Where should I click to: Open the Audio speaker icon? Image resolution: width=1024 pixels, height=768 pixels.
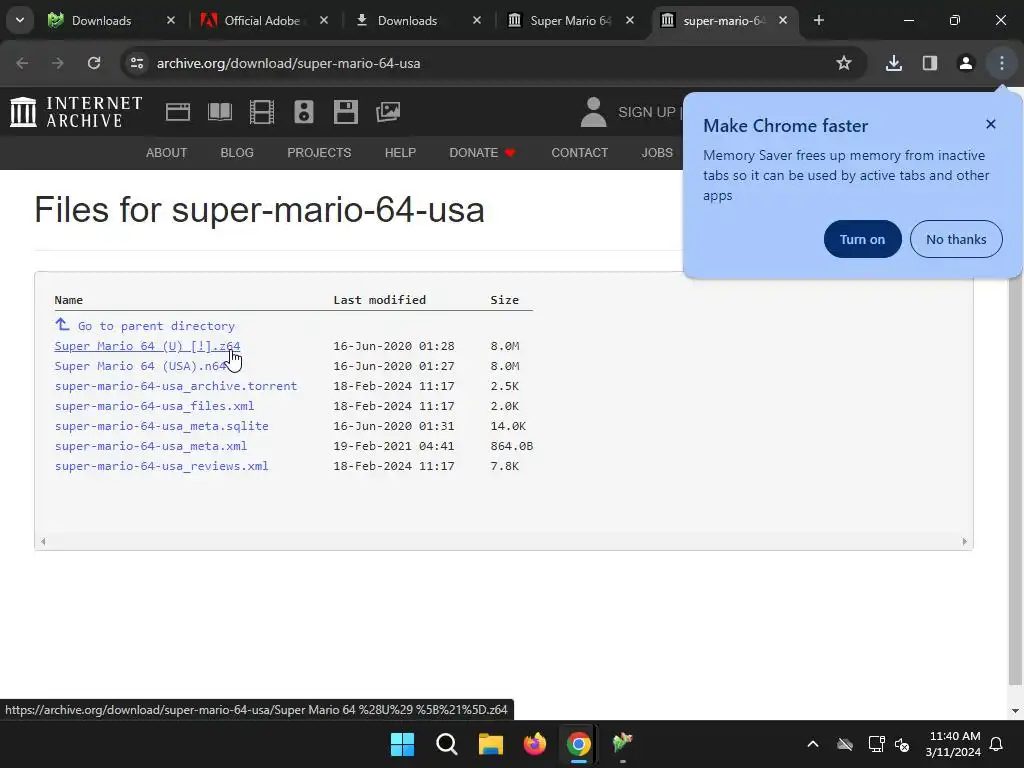point(304,112)
